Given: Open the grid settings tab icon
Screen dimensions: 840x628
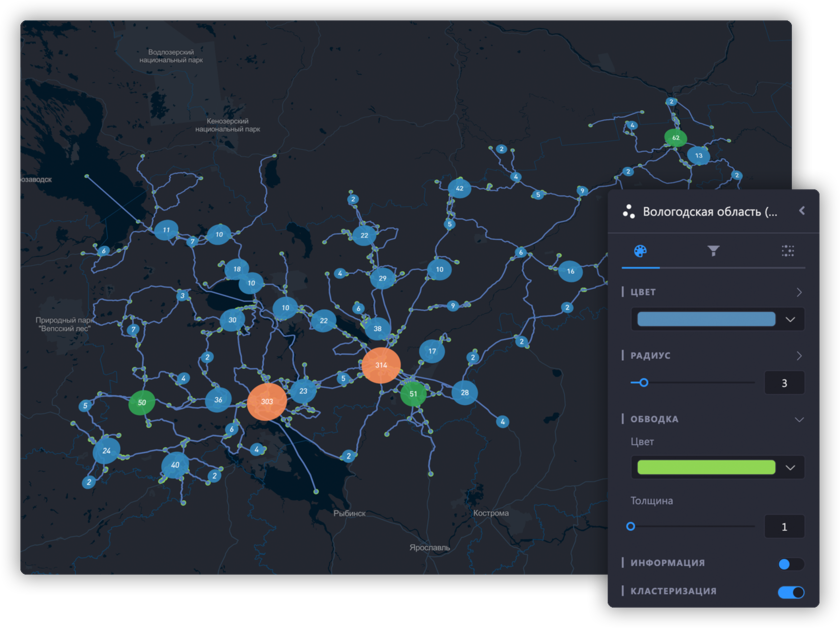Looking at the screenshot, I should (787, 251).
